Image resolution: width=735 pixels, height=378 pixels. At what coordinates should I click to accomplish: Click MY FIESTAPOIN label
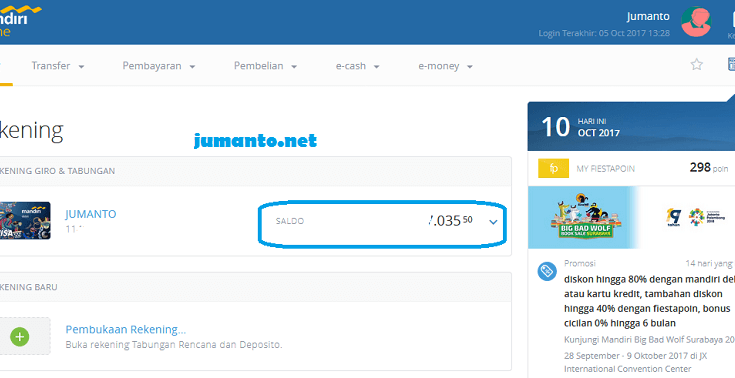[x=605, y=169]
